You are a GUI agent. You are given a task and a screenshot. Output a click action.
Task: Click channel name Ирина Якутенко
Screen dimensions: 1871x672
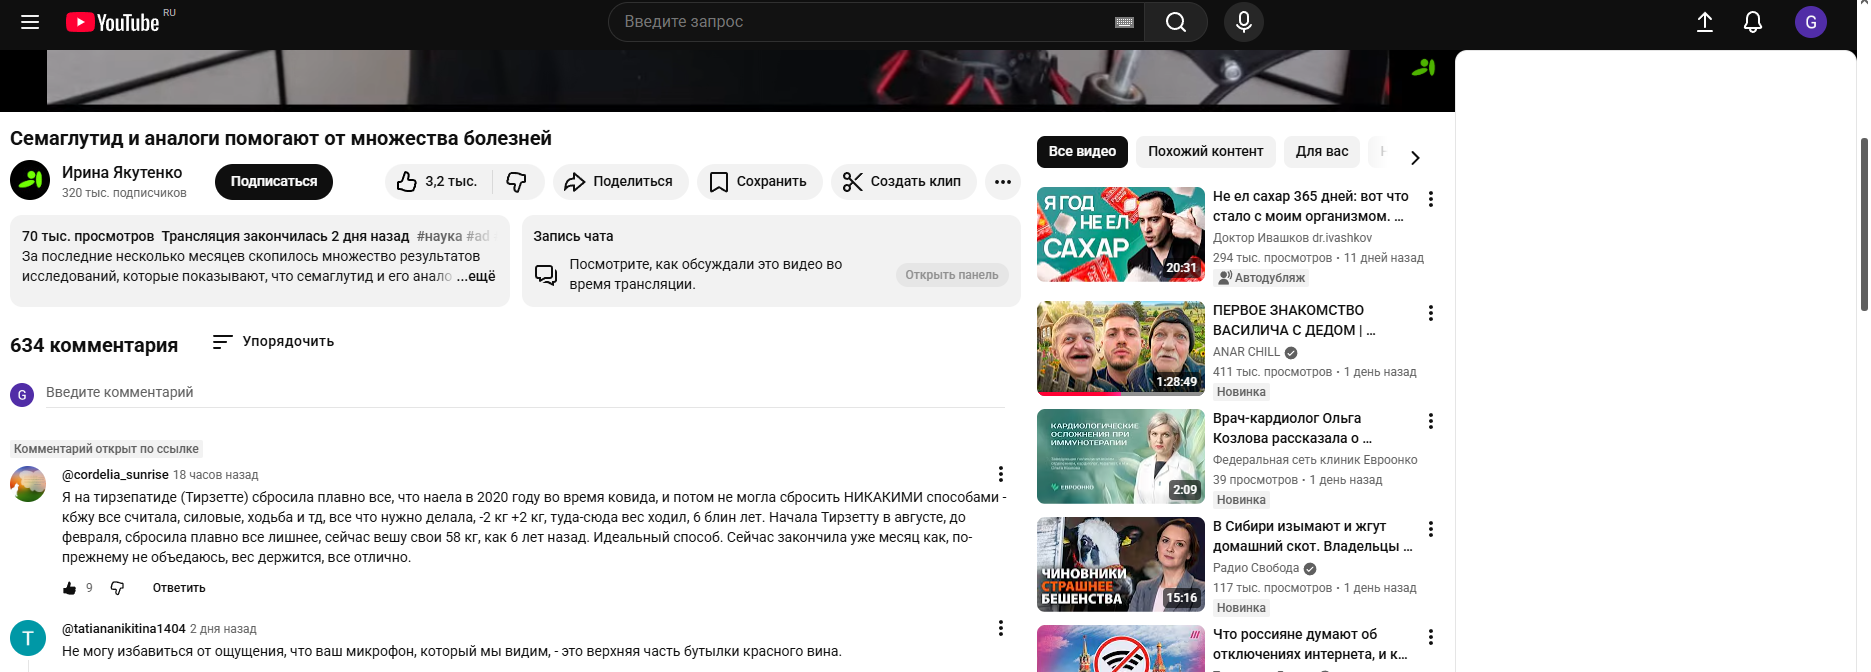click(x=122, y=172)
